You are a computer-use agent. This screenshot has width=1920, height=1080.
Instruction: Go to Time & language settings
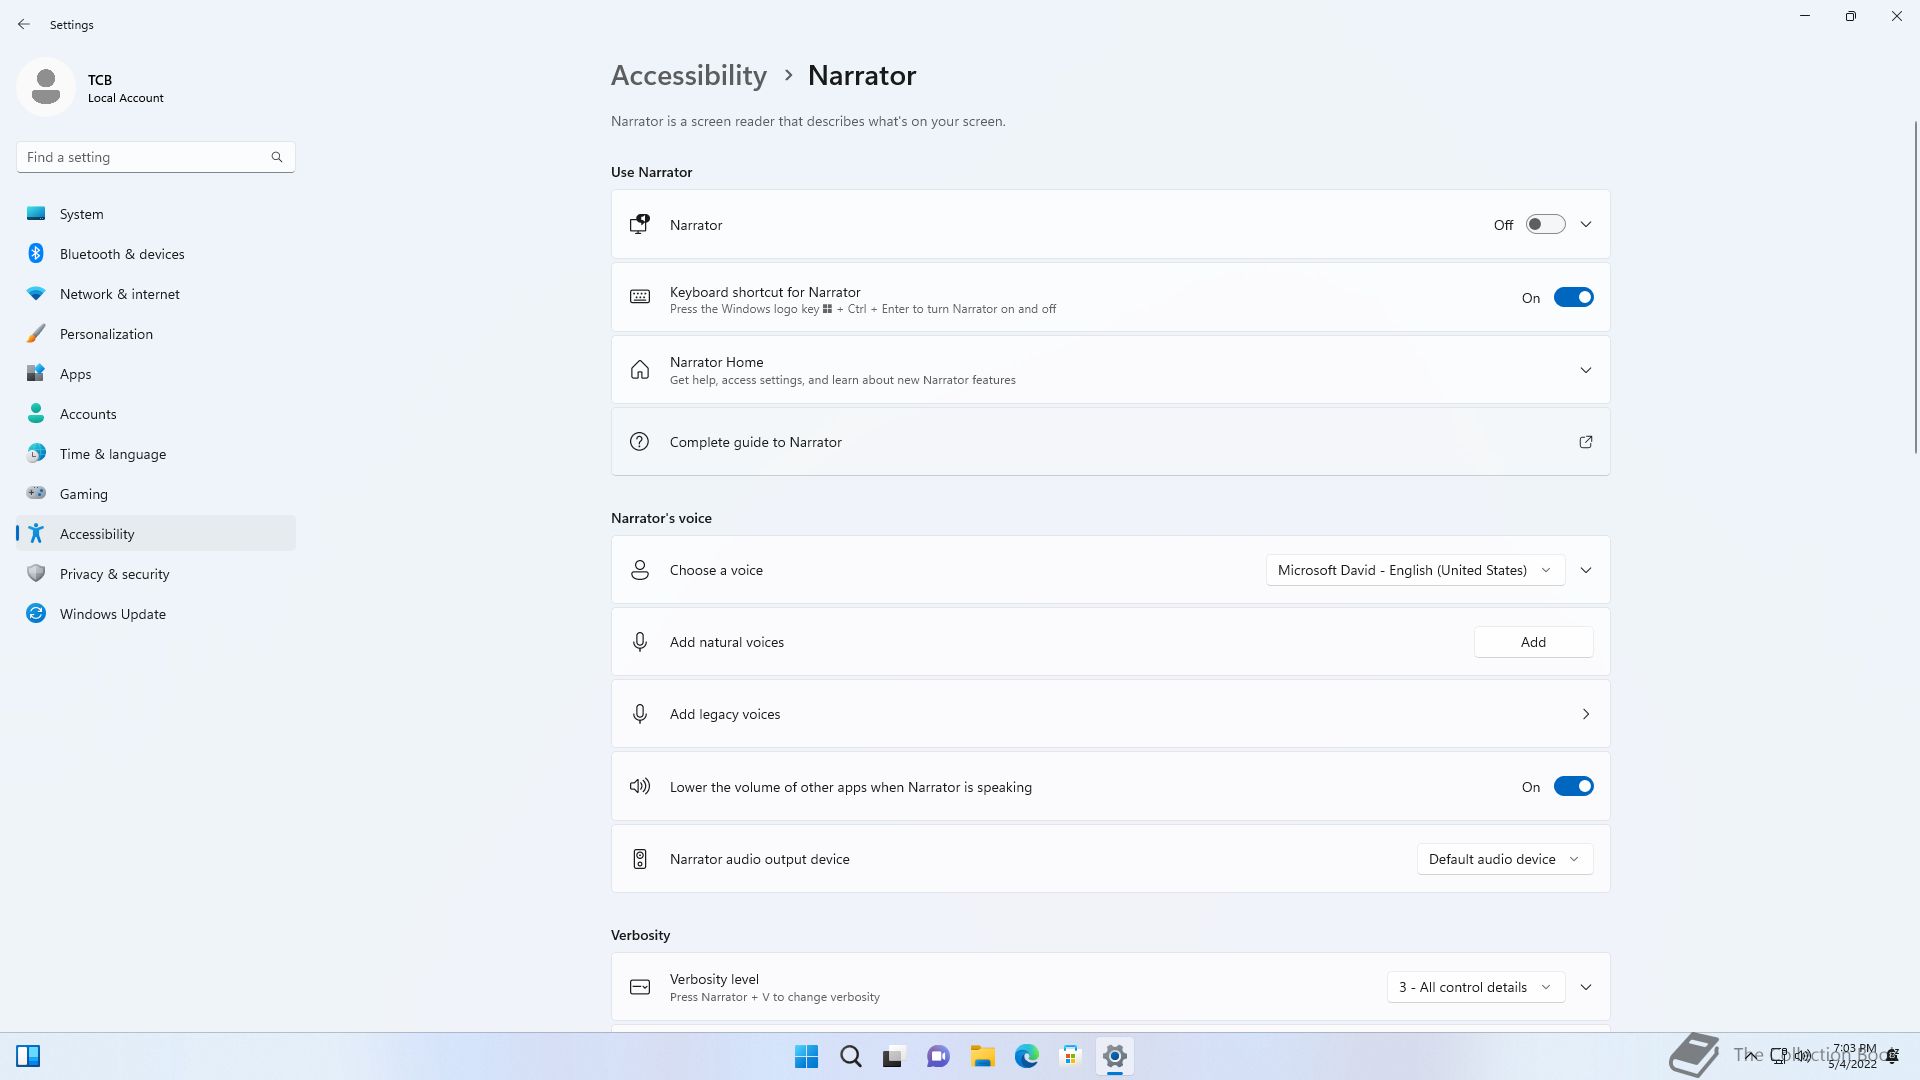tap(156, 454)
